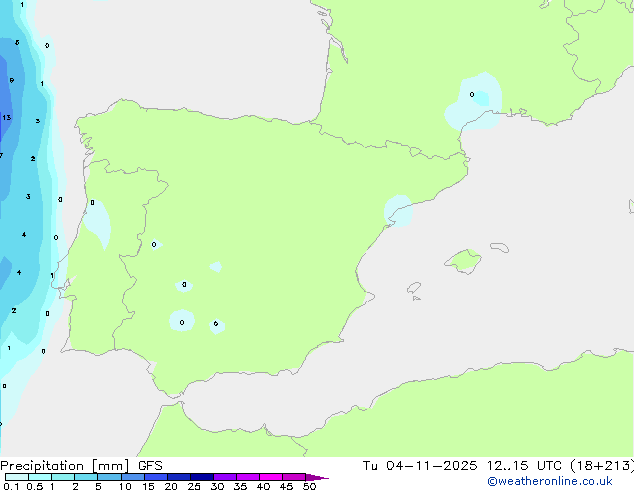The height and width of the screenshot is (490, 634).
Task: Click the light-blue precipitation patch near the Ebro delta
Action: tap(398, 211)
